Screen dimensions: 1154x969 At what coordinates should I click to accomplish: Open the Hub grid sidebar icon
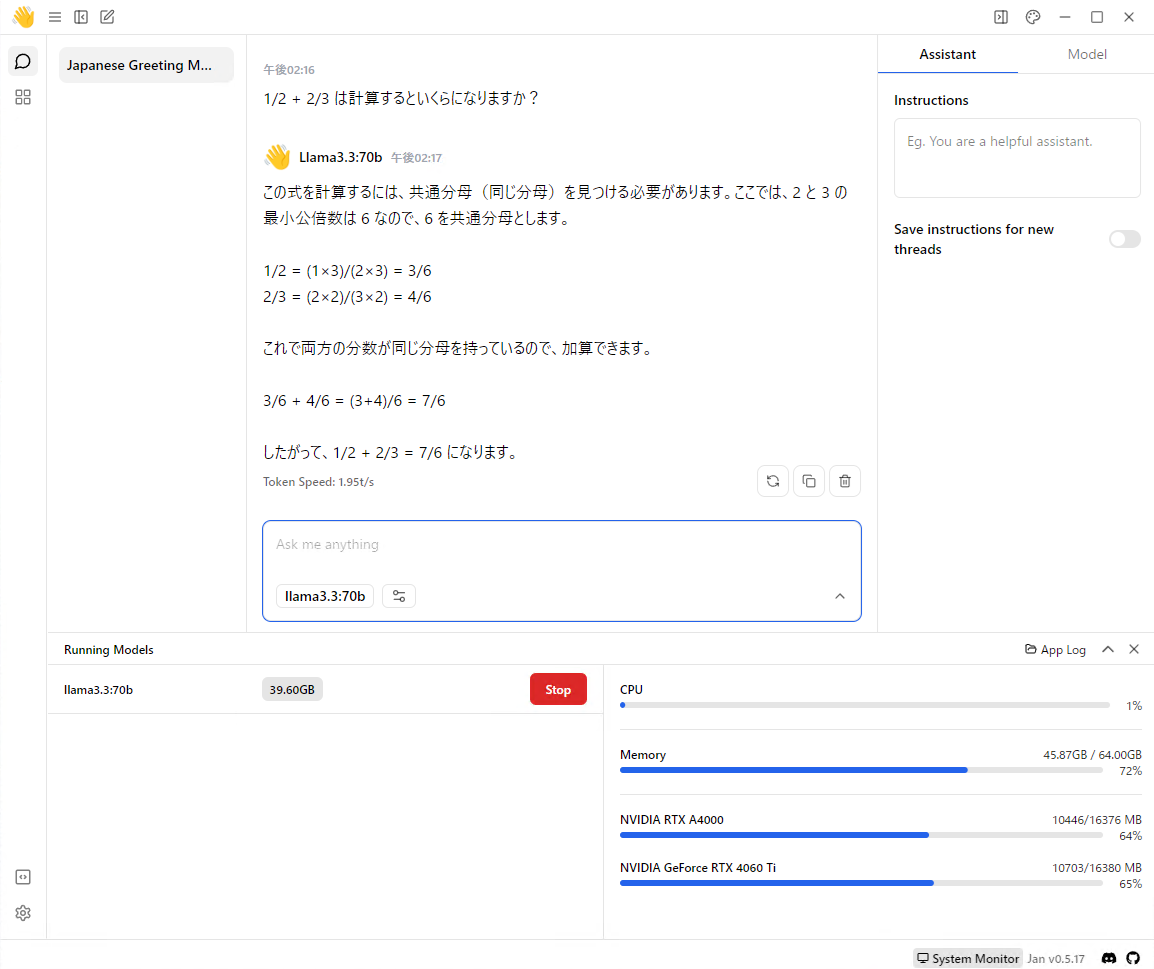[23, 97]
